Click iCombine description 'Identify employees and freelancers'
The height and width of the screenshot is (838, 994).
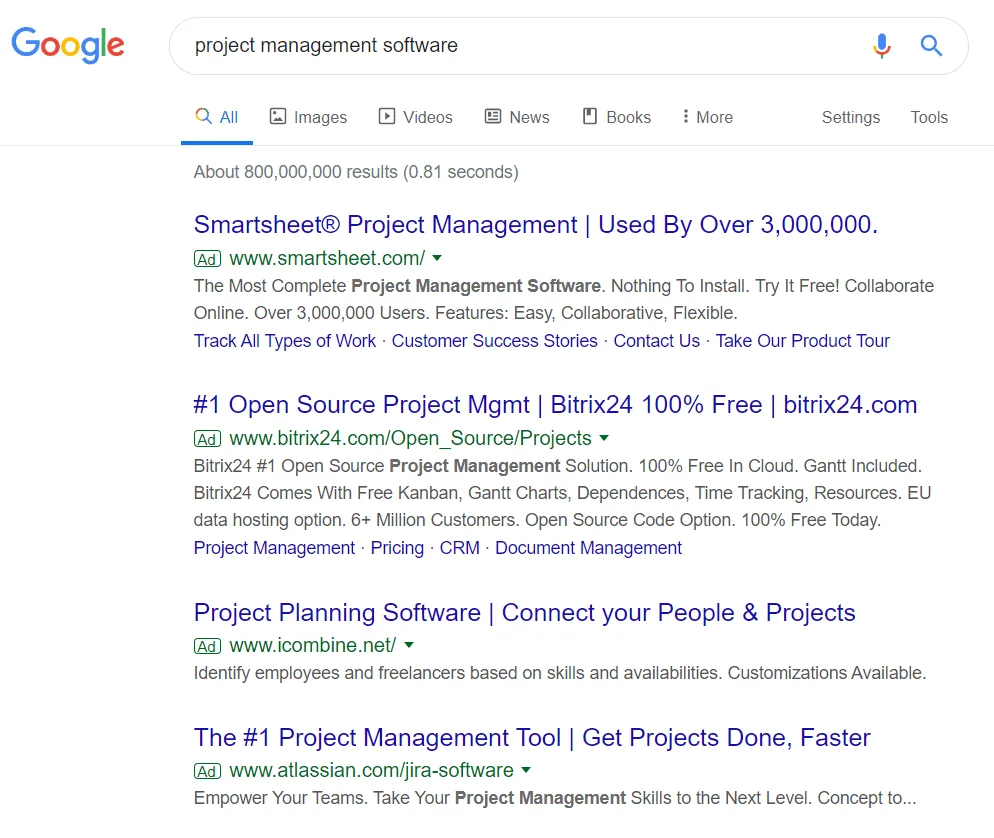click(560, 673)
